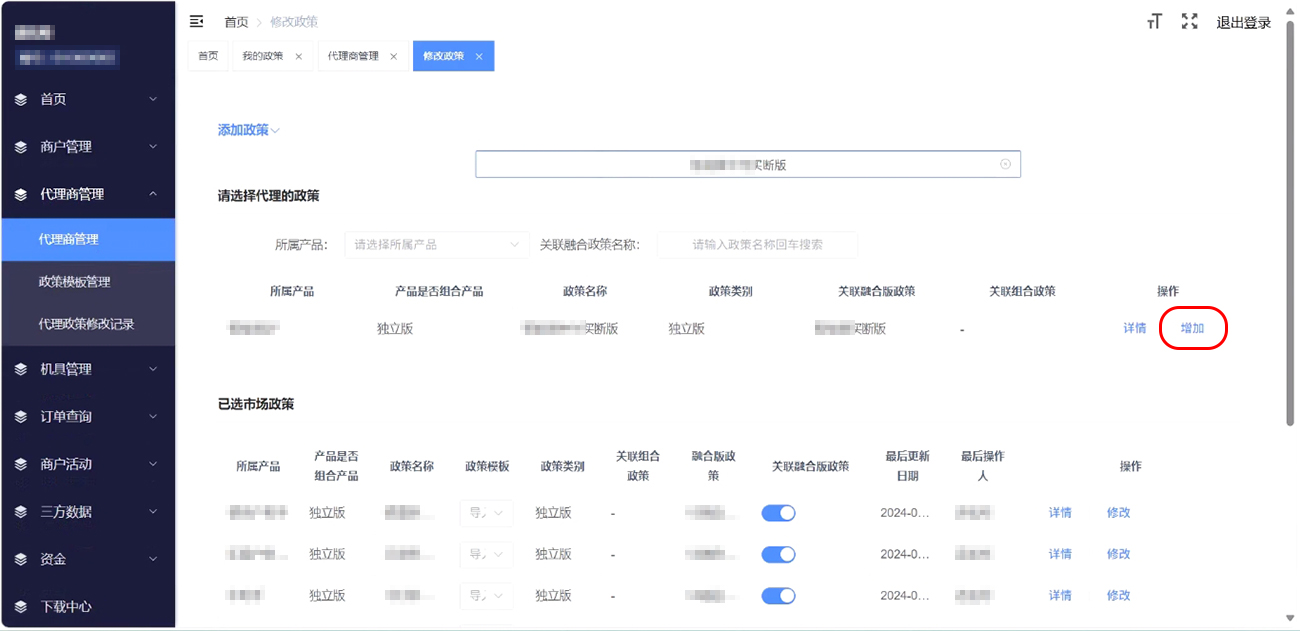1300x631 pixels.
Task: Click the 增加 link
Action: pos(1192,329)
